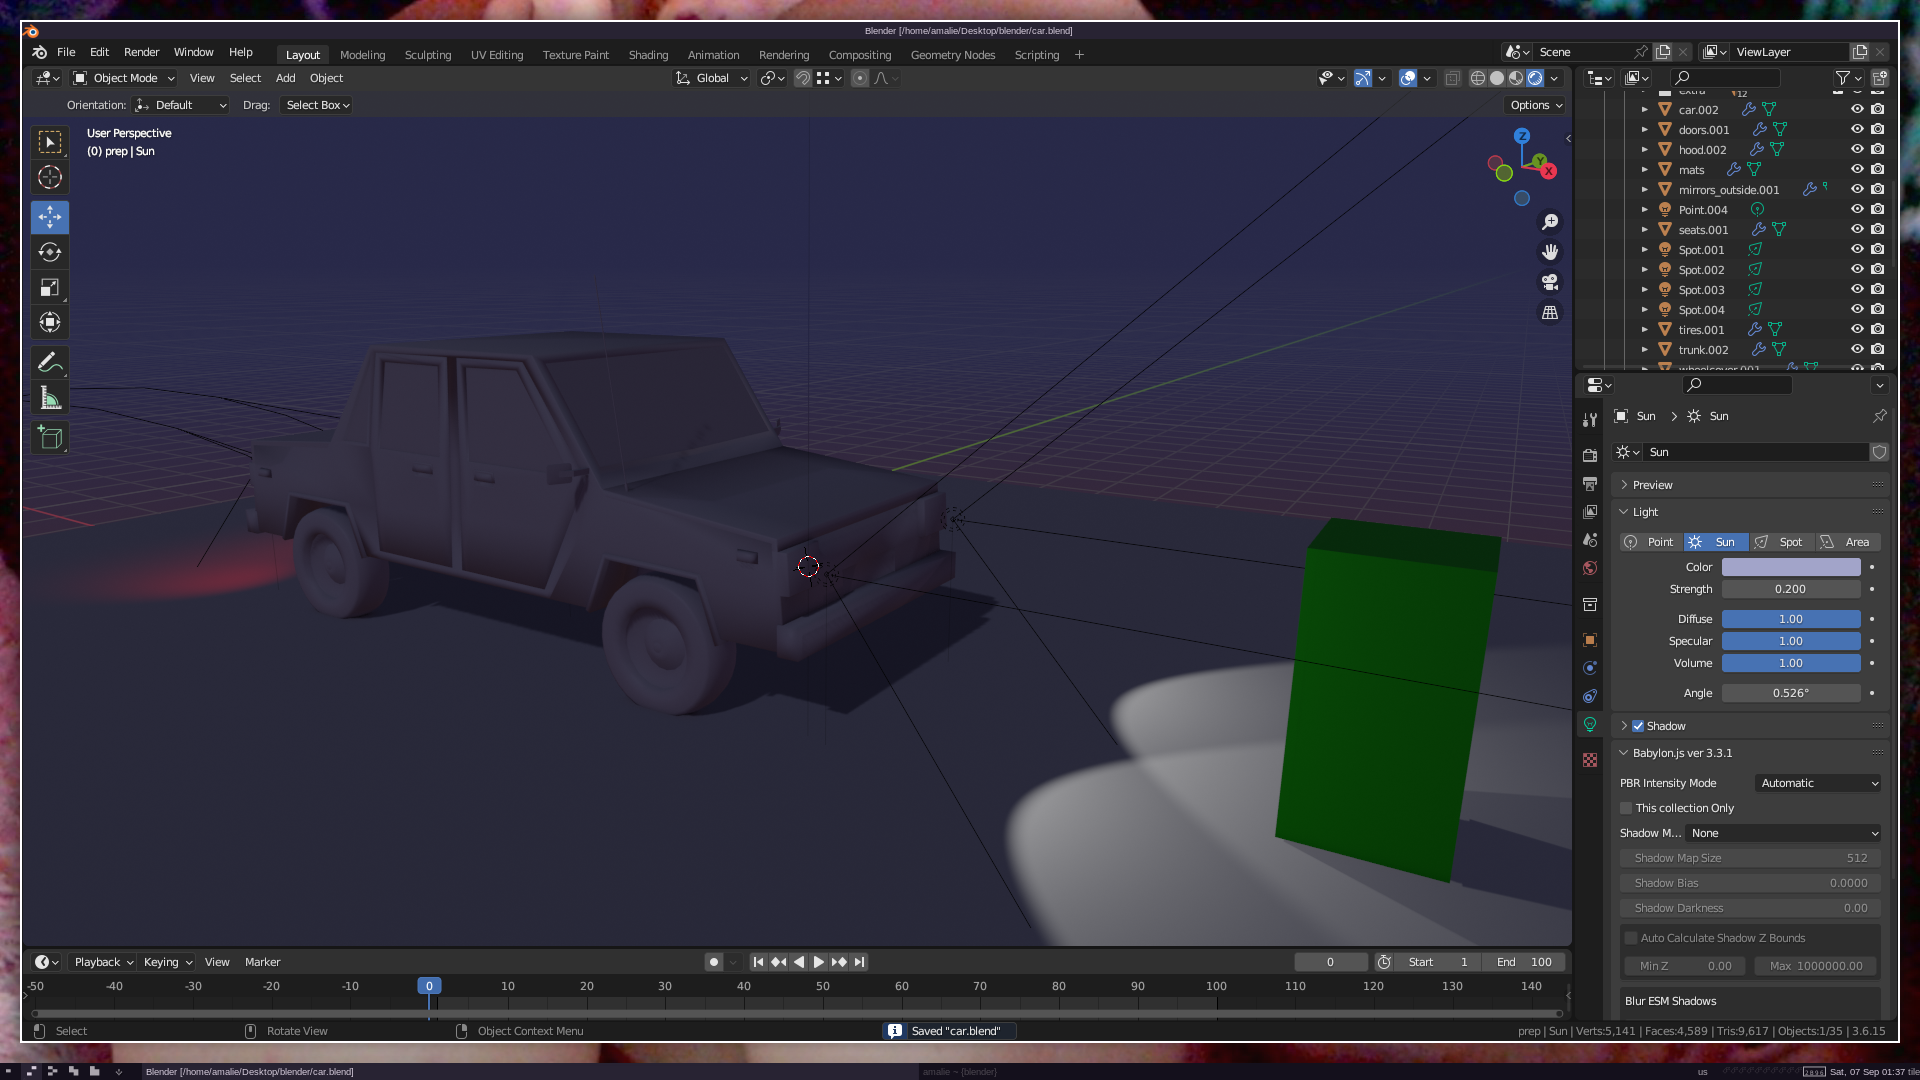Viewport: 1920px width, 1080px height.
Task: Select the Scale tool
Action: [50, 288]
